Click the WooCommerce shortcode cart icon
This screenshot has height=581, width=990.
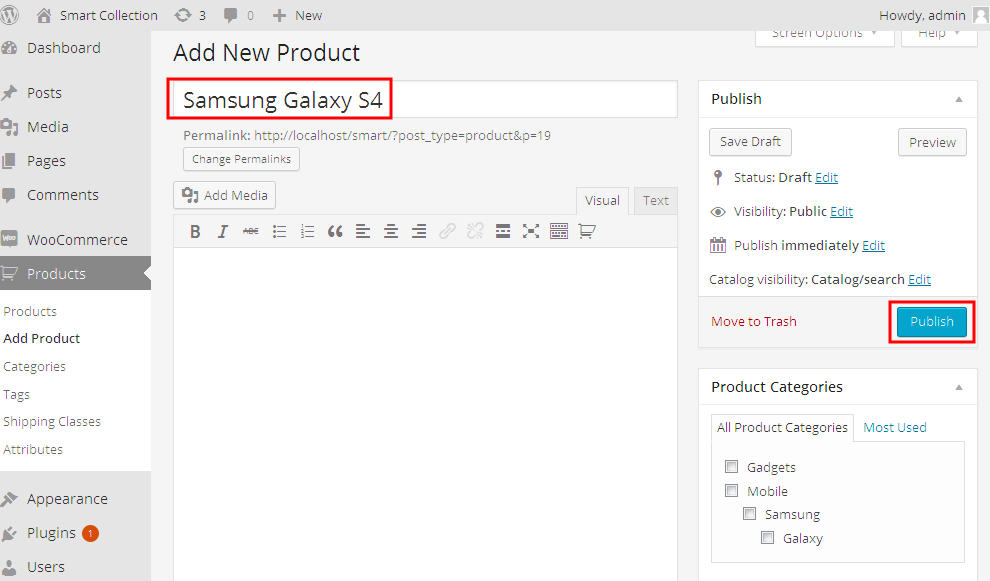click(587, 232)
